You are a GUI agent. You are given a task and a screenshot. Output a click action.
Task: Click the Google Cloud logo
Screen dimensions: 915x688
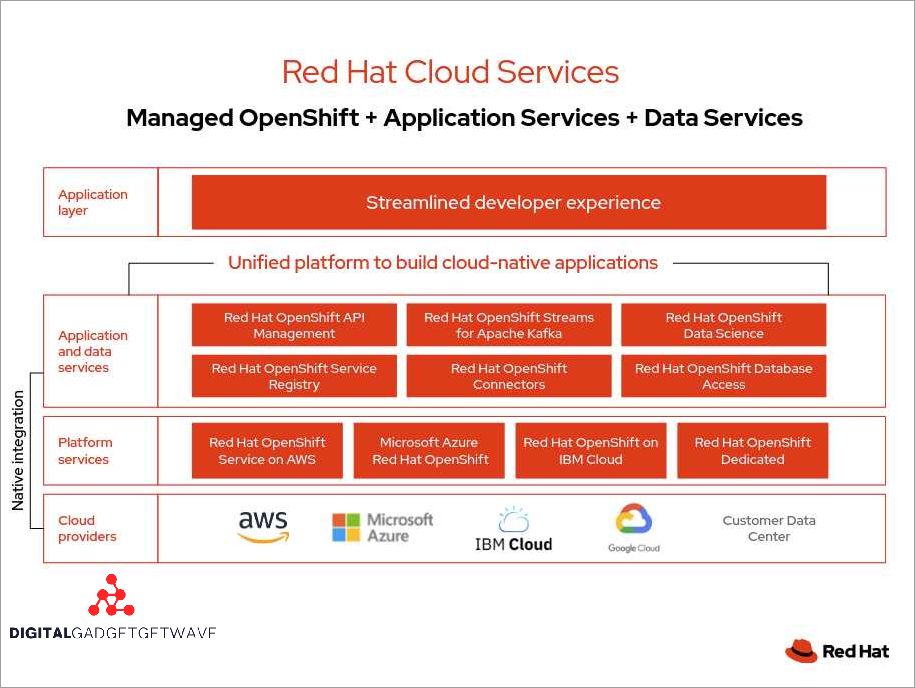click(633, 527)
